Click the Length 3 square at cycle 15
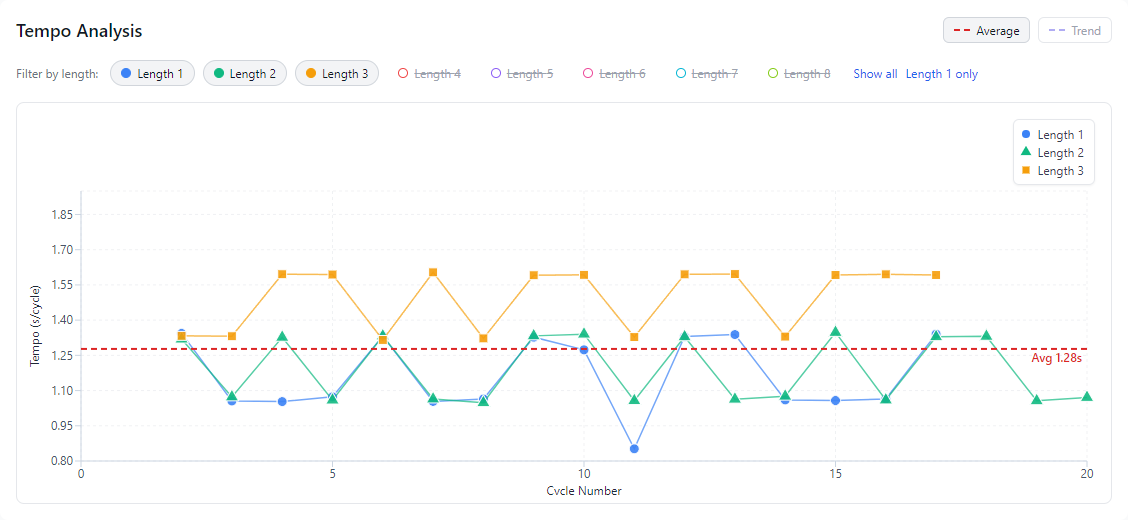The height and width of the screenshot is (520, 1128). pos(835,275)
